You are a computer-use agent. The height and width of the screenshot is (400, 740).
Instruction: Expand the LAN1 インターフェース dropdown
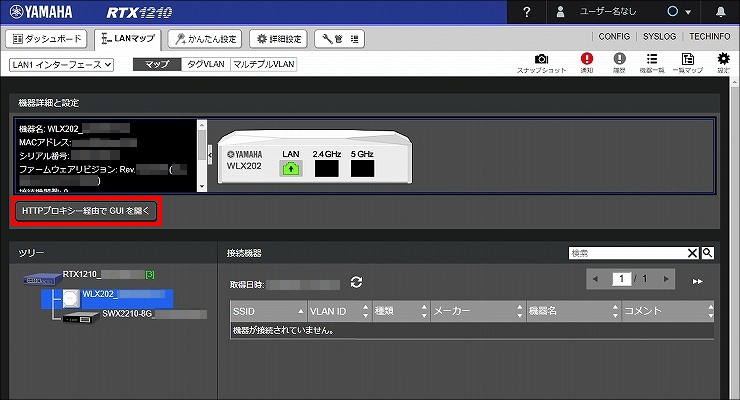(61, 65)
